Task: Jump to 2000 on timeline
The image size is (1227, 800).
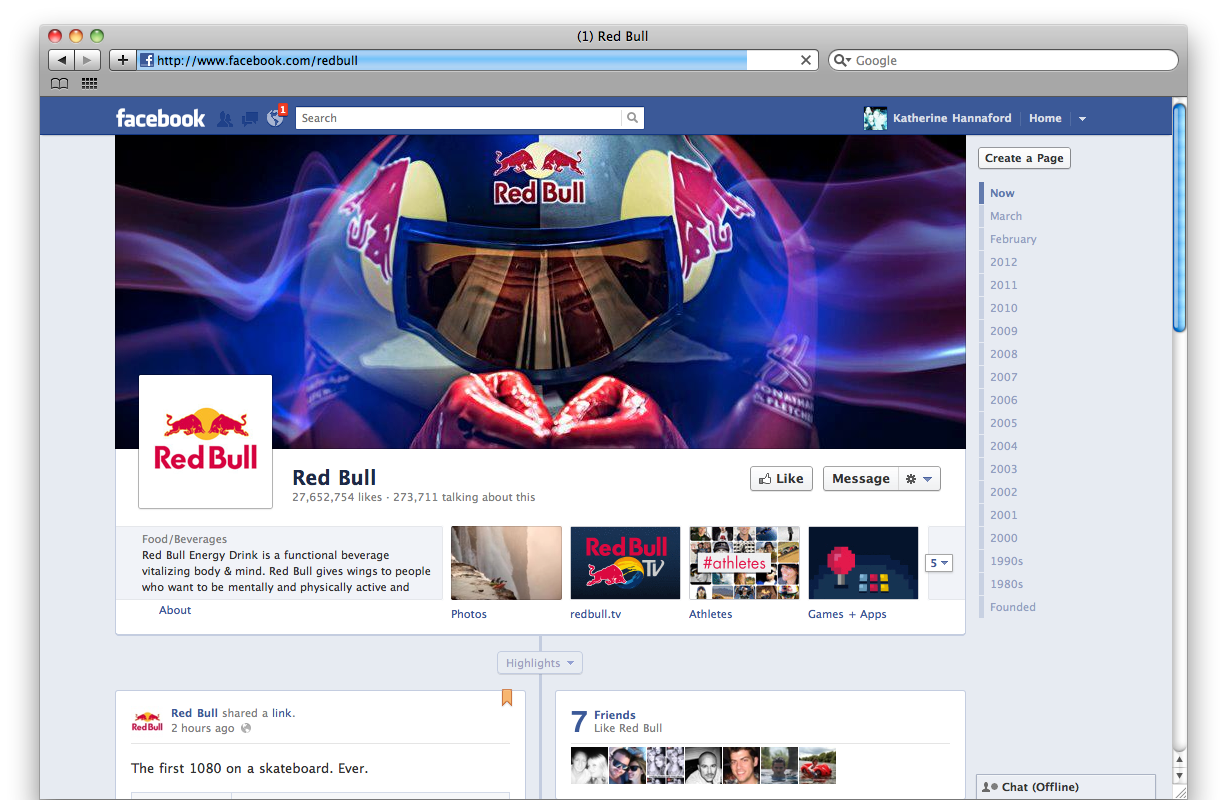Action: tap(1004, 538)
